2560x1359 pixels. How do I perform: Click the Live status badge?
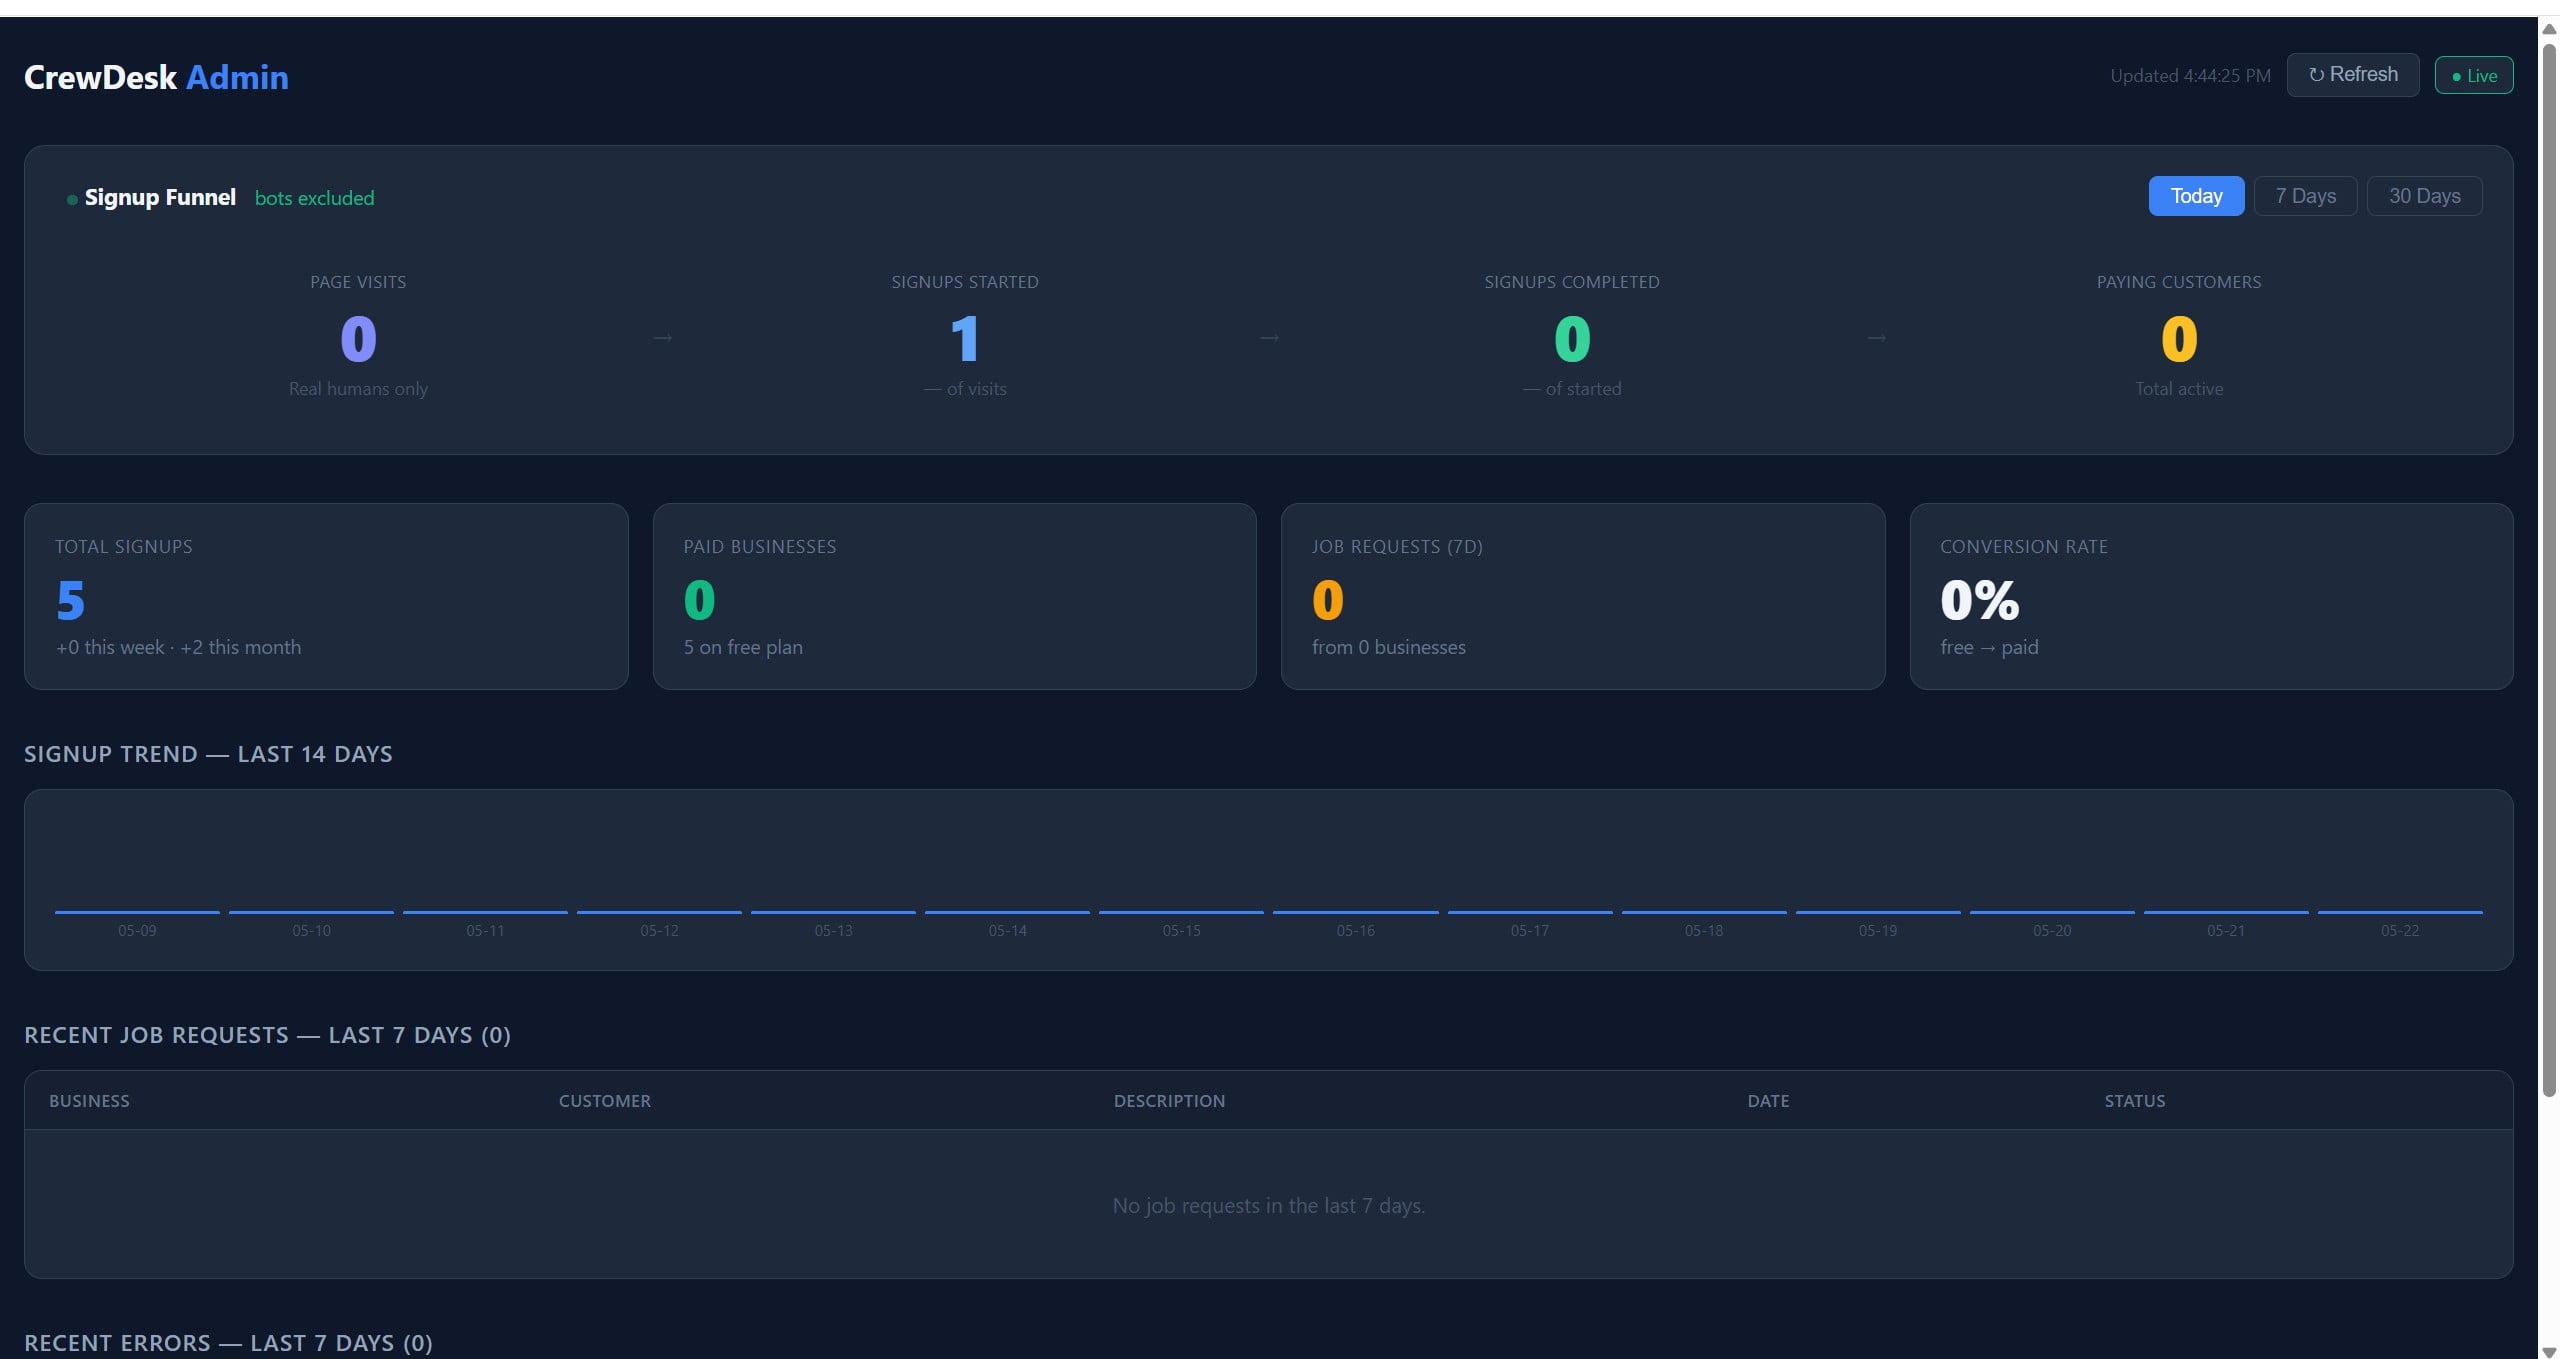(2473, 76)
